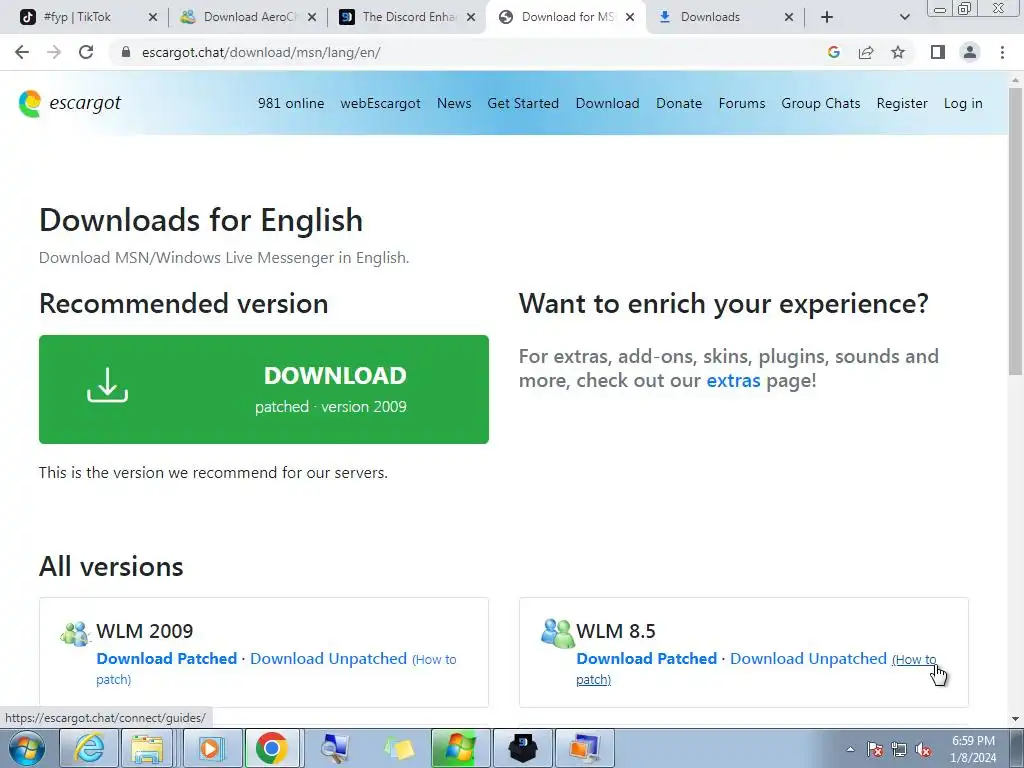The height and width of the screenshot is (768, 1024).
Task: Open Donate nav link
Action: pyautogui.click(x=679, y=103)
